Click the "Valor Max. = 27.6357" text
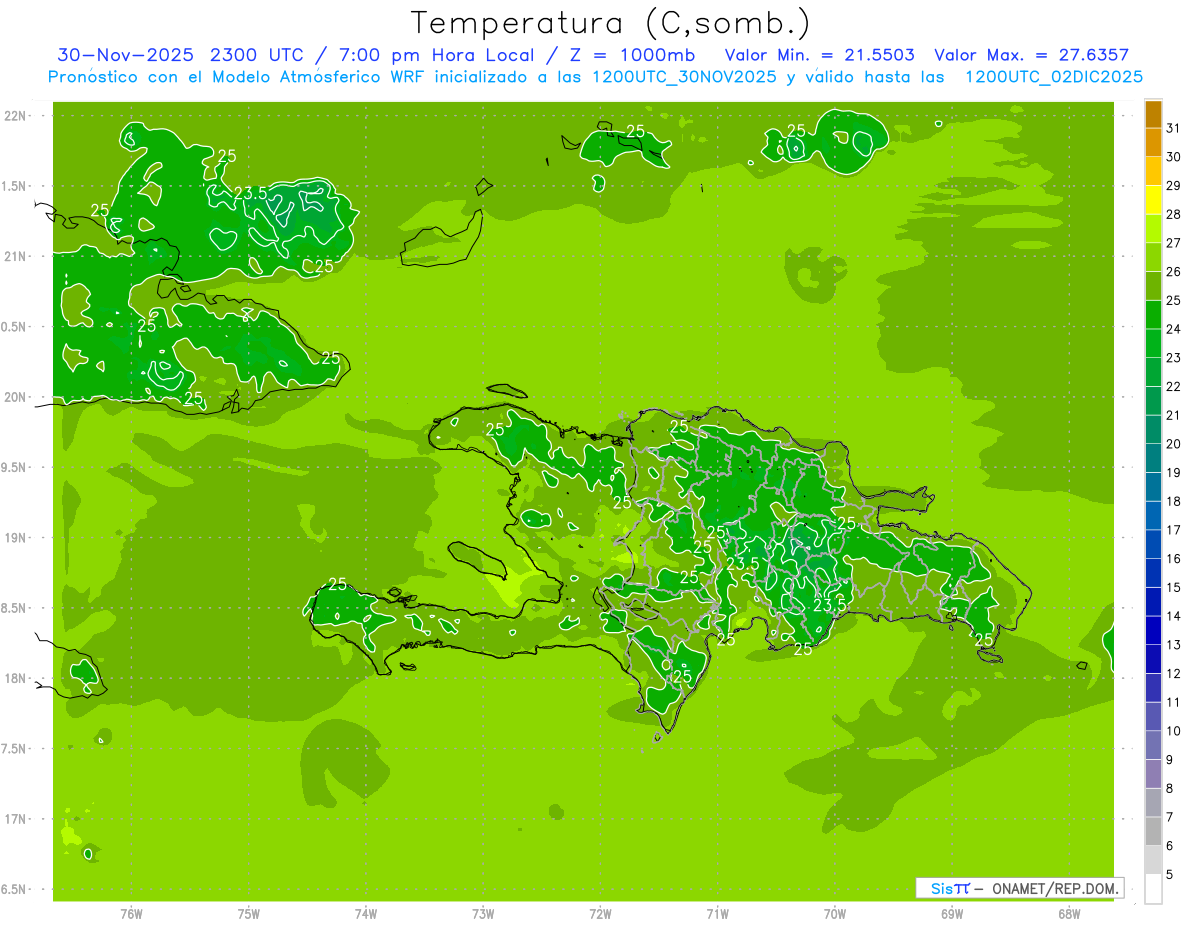The height and width of the screenshot is (927, 1200). 1031,55
